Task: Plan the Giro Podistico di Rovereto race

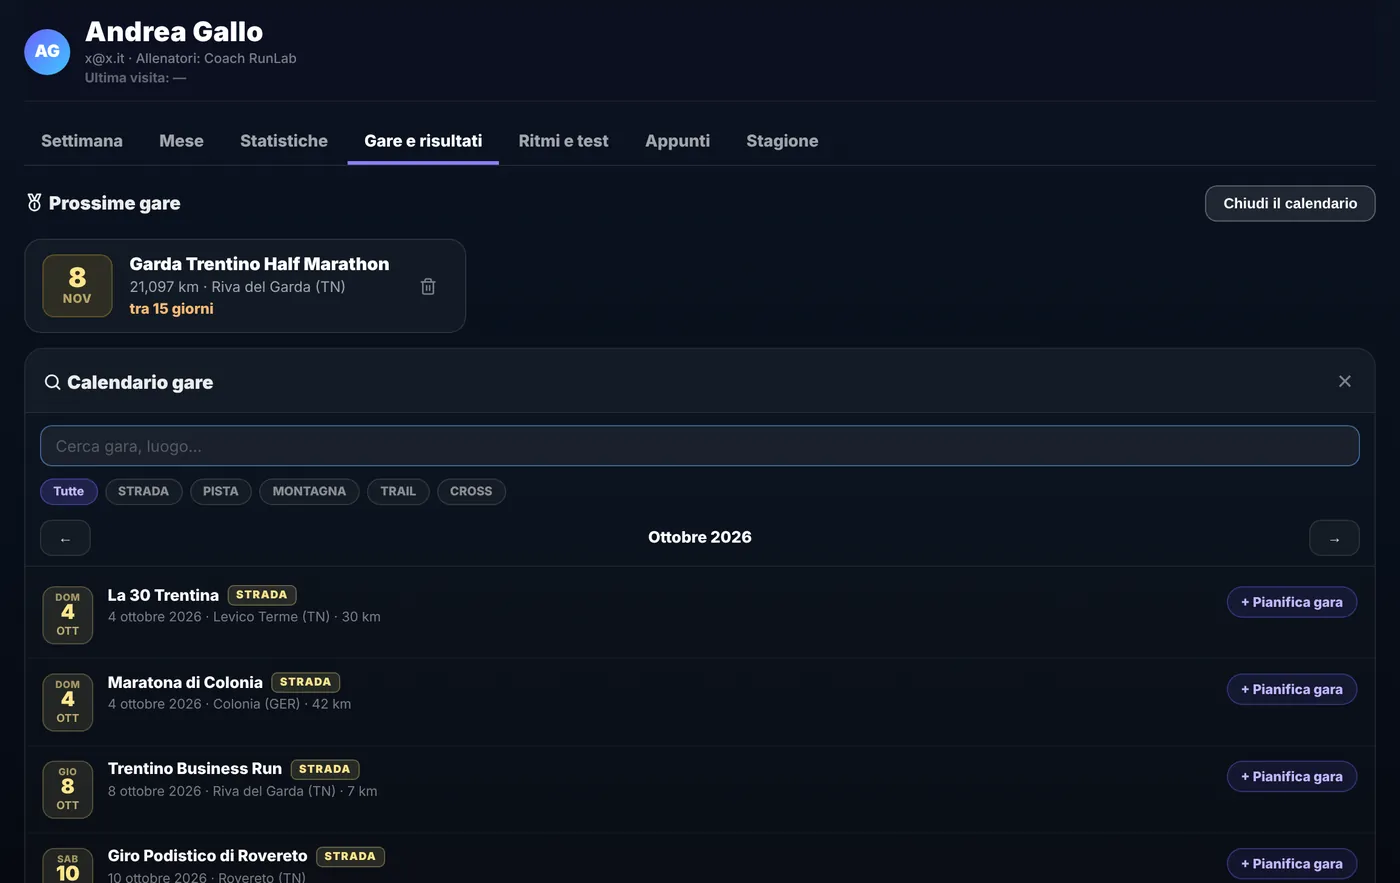Action: coord(1292,863)
